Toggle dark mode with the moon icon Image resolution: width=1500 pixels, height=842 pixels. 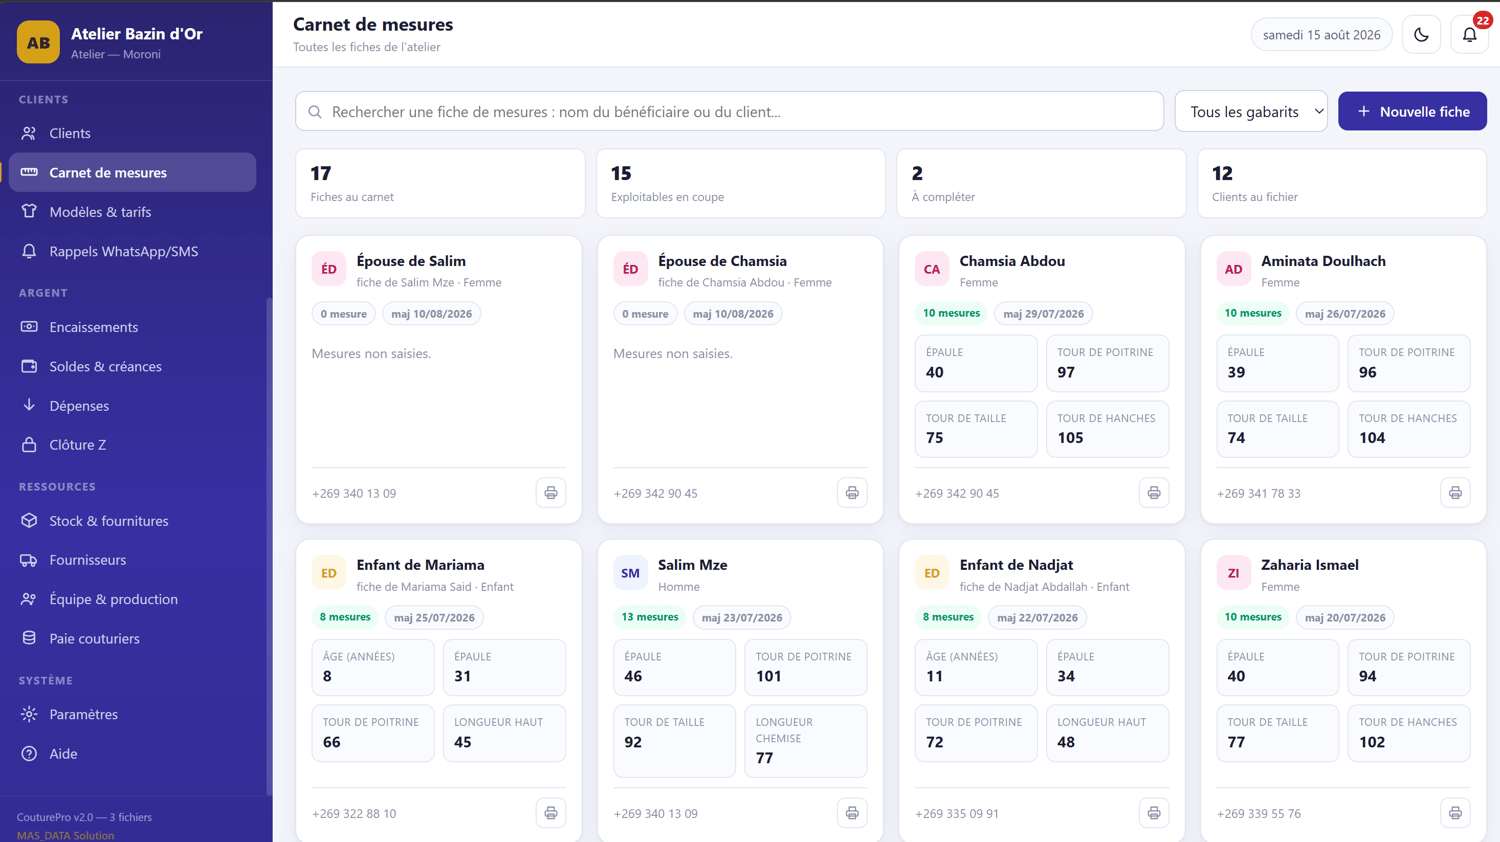point(1421,35)
